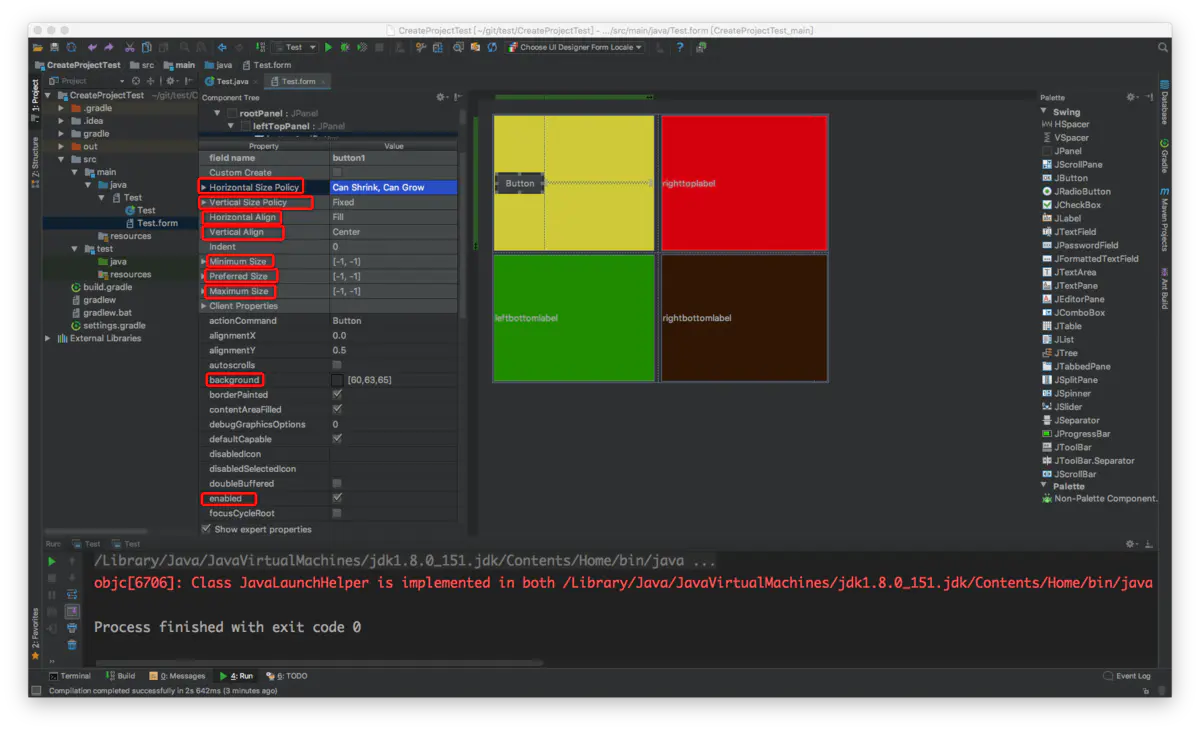Click the Back navigation arrow
1200x731 pixels.
tap(222, 47)
